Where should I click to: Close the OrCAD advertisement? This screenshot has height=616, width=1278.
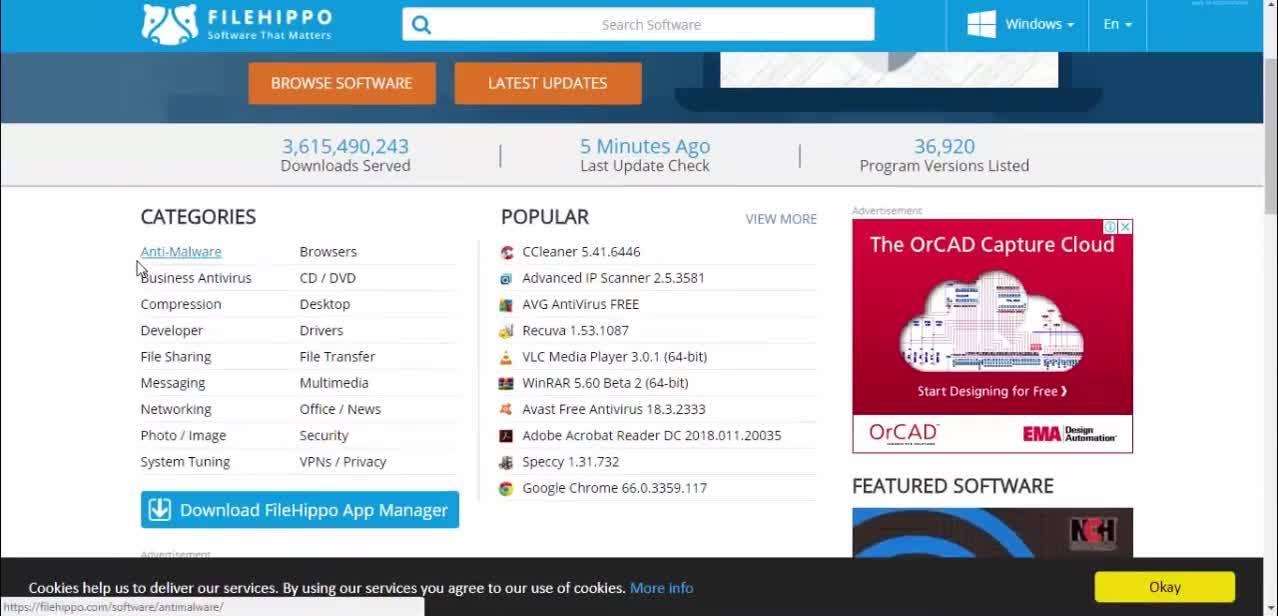[1125, 227]
